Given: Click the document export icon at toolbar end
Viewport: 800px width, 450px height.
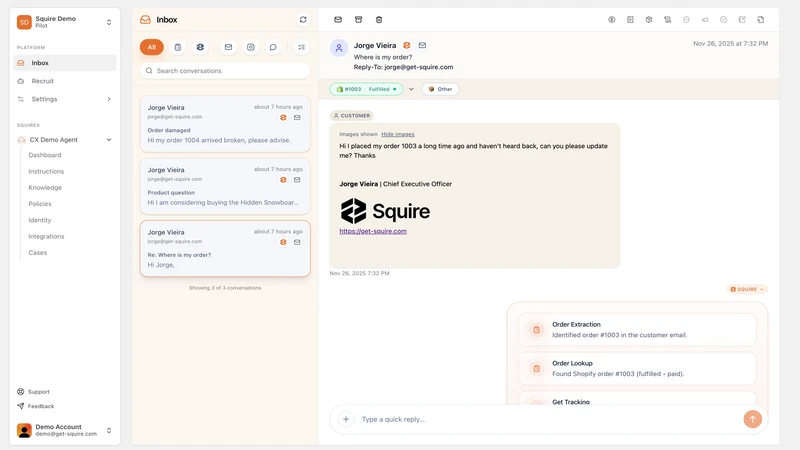Looking at the screenshot, I should tap(761, 19).
